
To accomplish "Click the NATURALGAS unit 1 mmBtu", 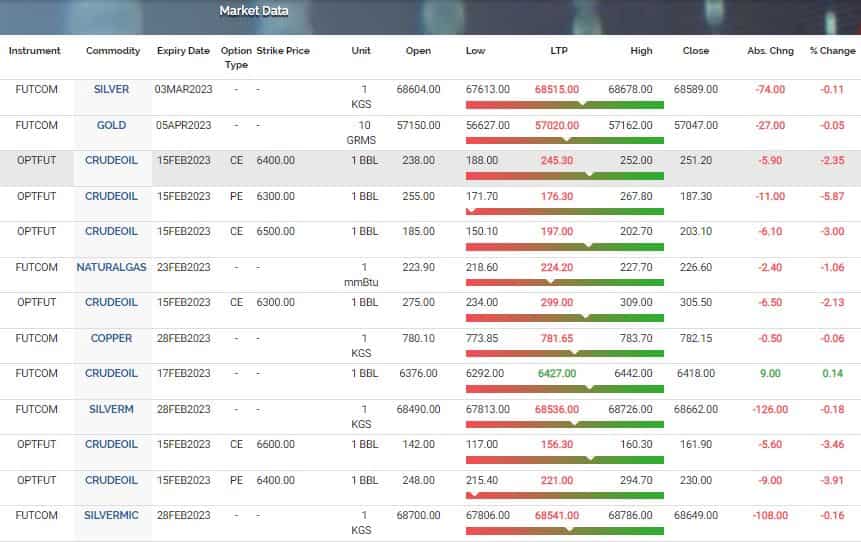I will [361, 275].
